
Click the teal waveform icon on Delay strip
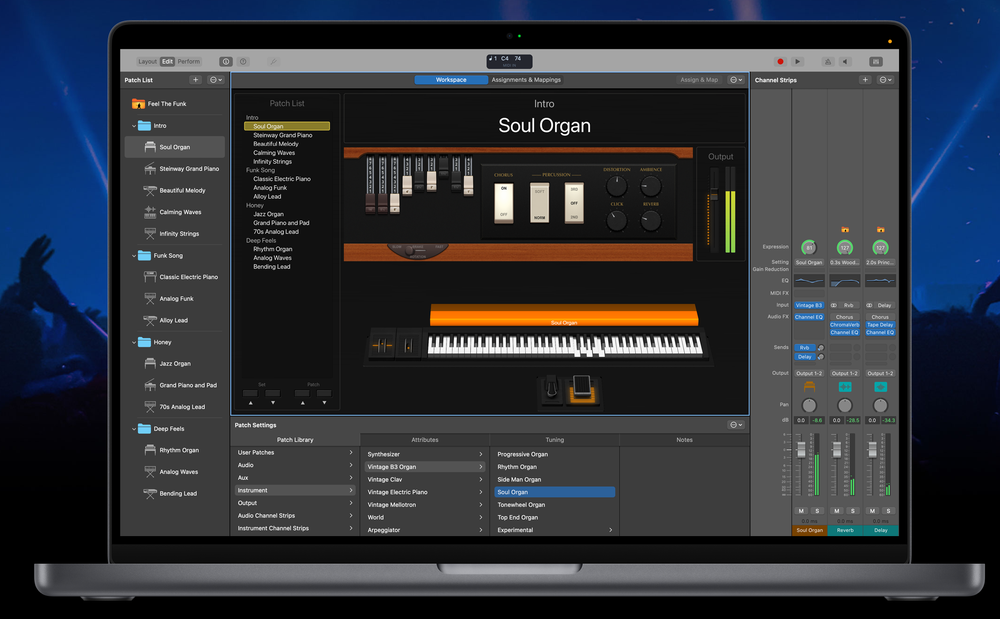coord(880,386)
